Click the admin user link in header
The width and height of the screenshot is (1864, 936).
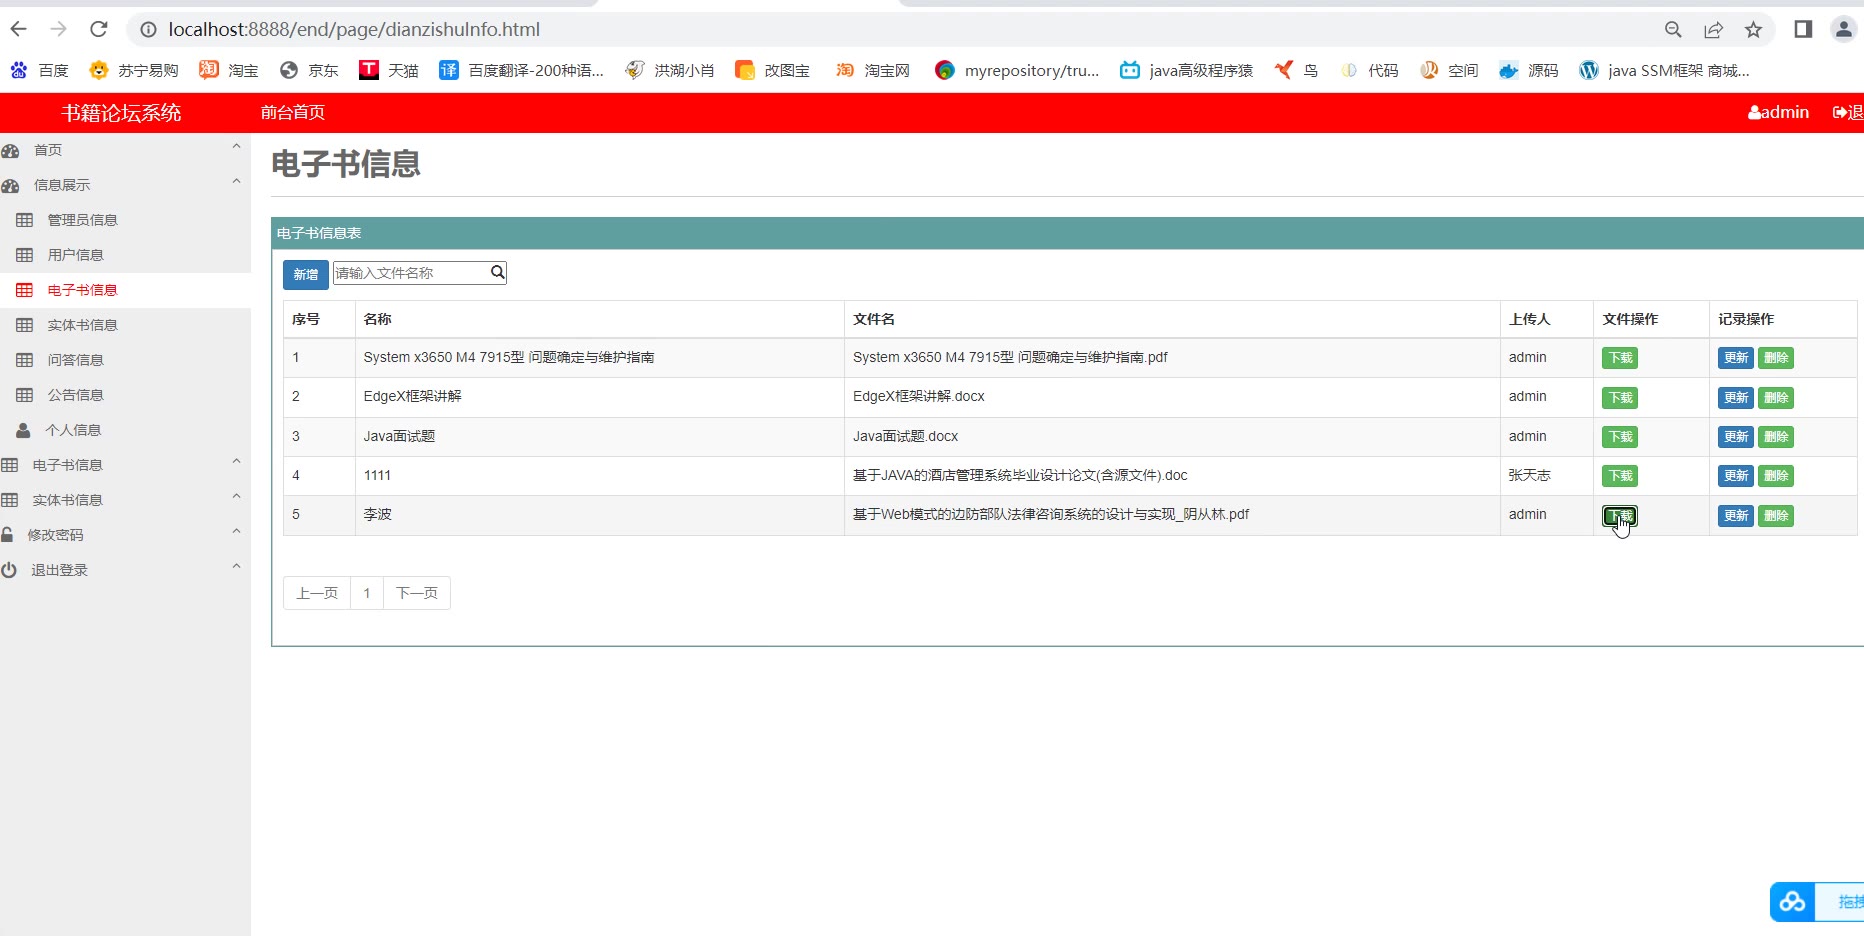point(1778,112)
